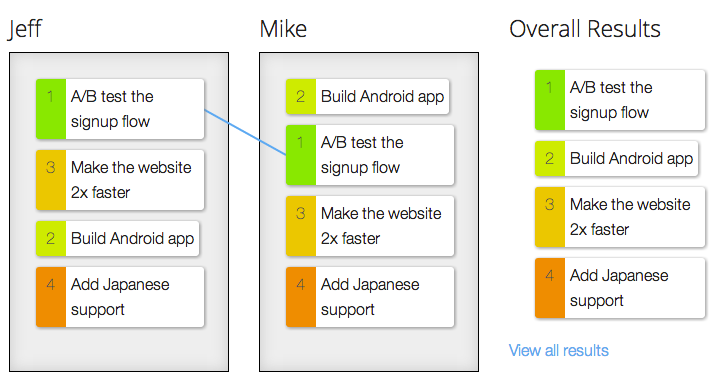The height and width of the screenshot is (385, 722).
Task: Click lime rank 2 badge in Mike's list
Action: (x=301, y=97)
